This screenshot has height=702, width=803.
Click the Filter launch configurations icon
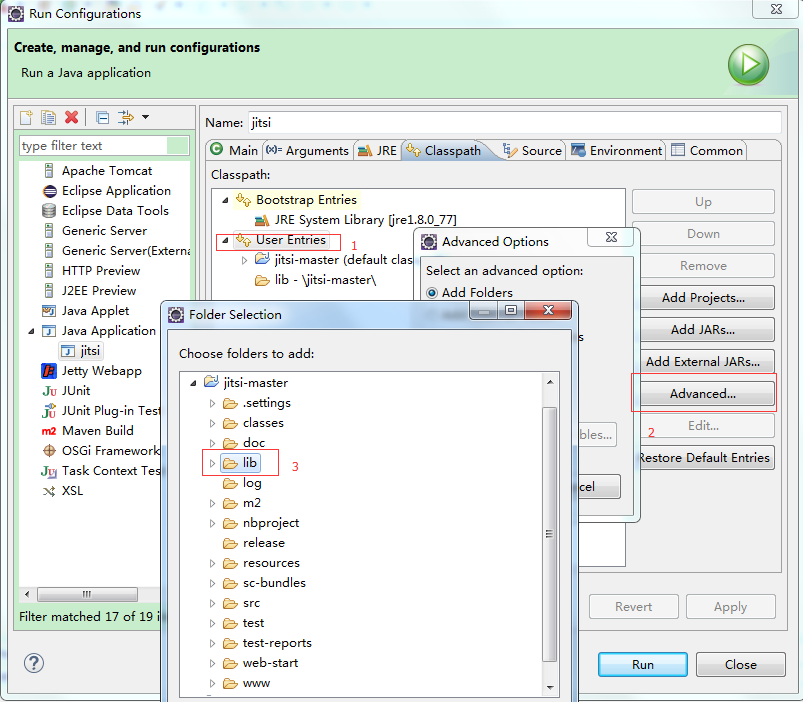[x=125, y=117]
